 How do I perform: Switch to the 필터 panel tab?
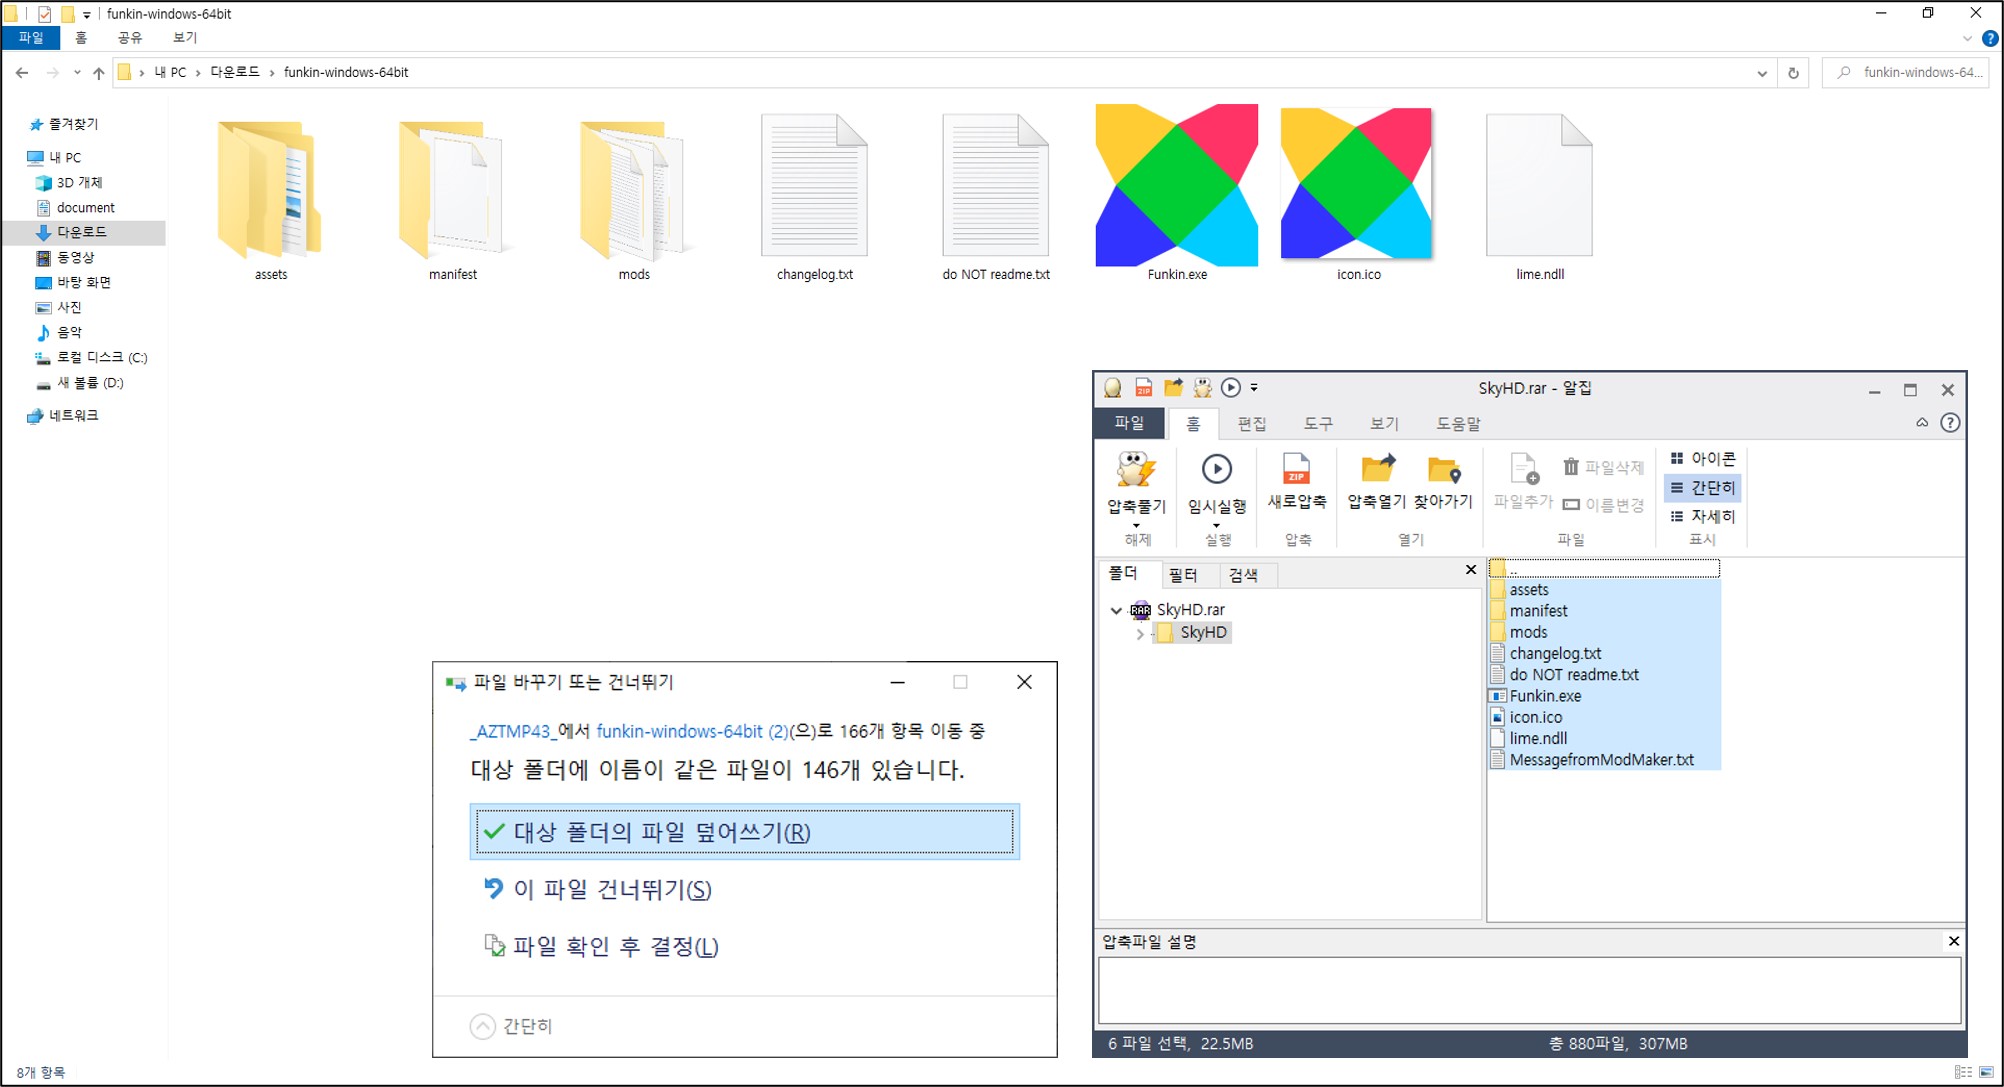pyautogui.click(x=1183, y=575)
